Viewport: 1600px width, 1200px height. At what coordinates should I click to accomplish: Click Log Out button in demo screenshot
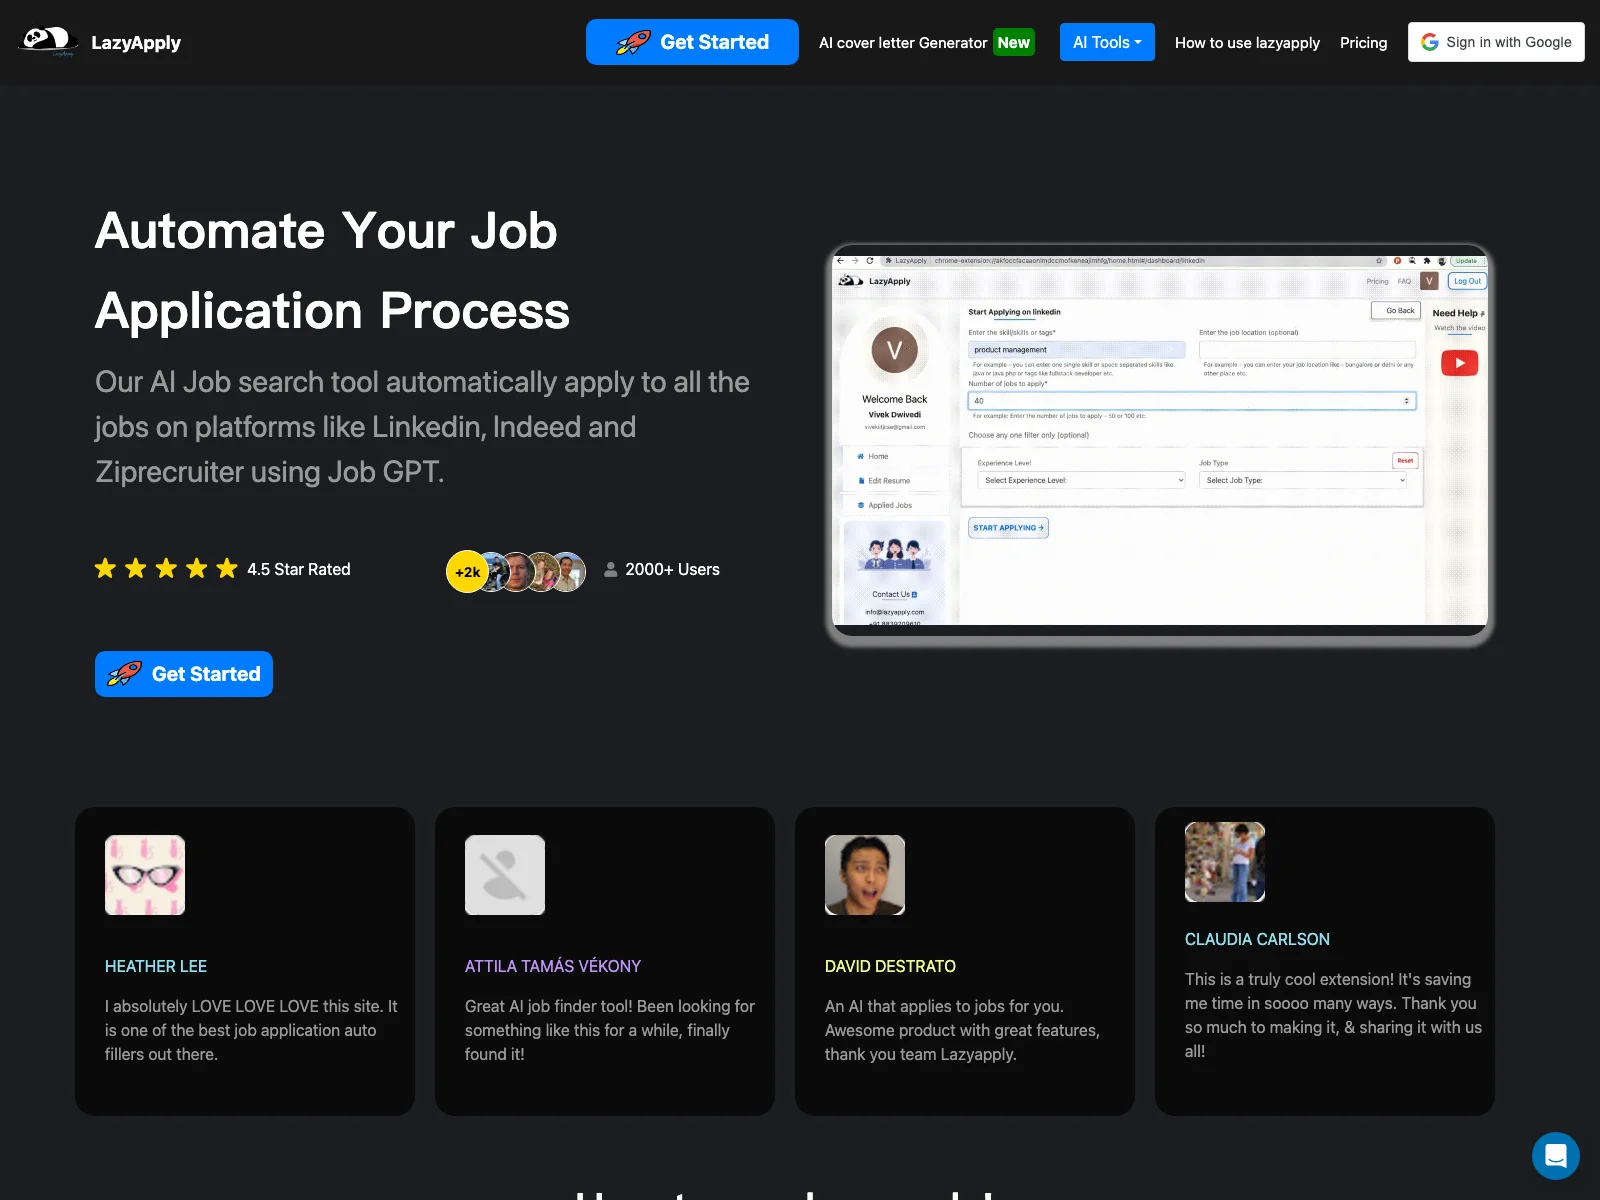point(1467,281)
